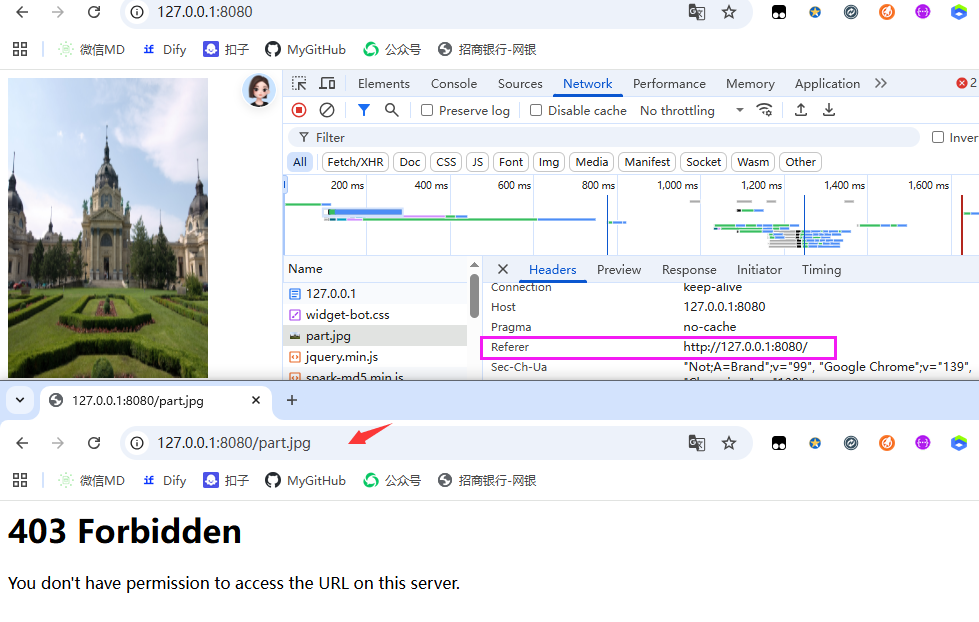
Task: Open the Dify bookmark in top bar
Action: point(165,49)
